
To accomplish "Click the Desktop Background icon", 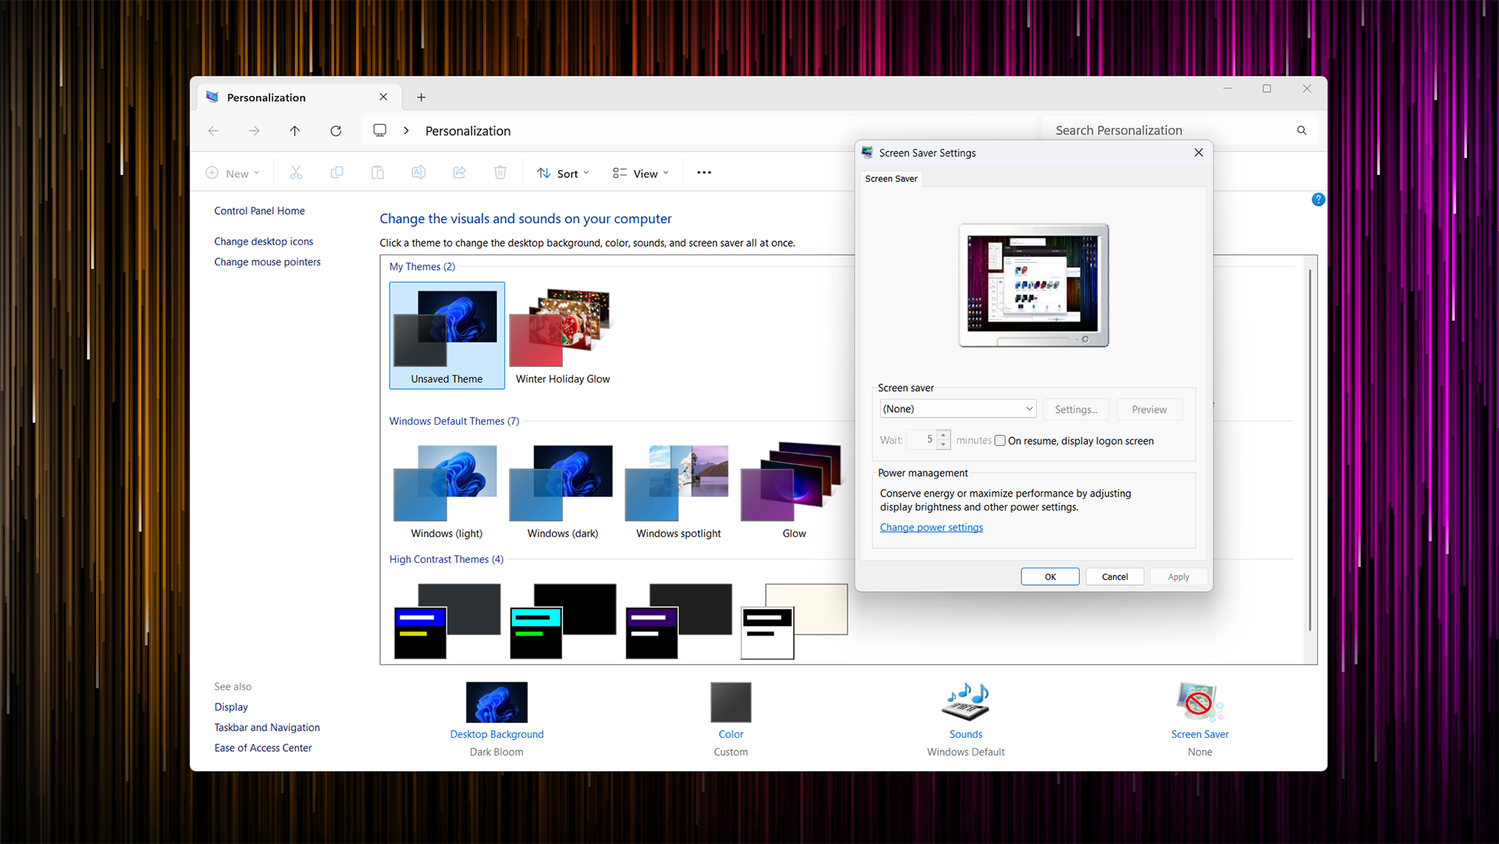I will (x=497, y=702).
